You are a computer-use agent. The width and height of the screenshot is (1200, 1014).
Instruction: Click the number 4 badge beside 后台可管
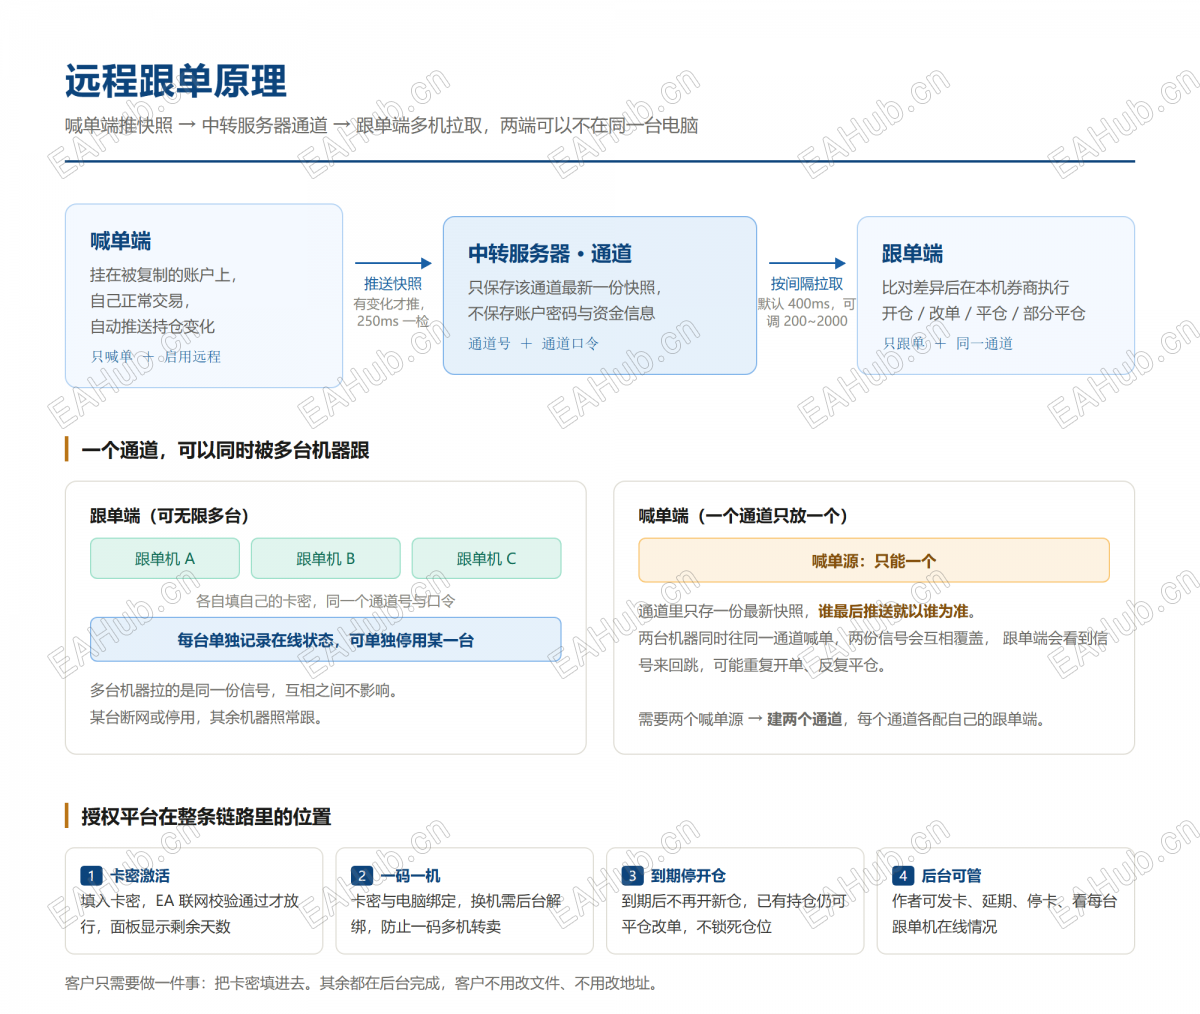(903, 876)
